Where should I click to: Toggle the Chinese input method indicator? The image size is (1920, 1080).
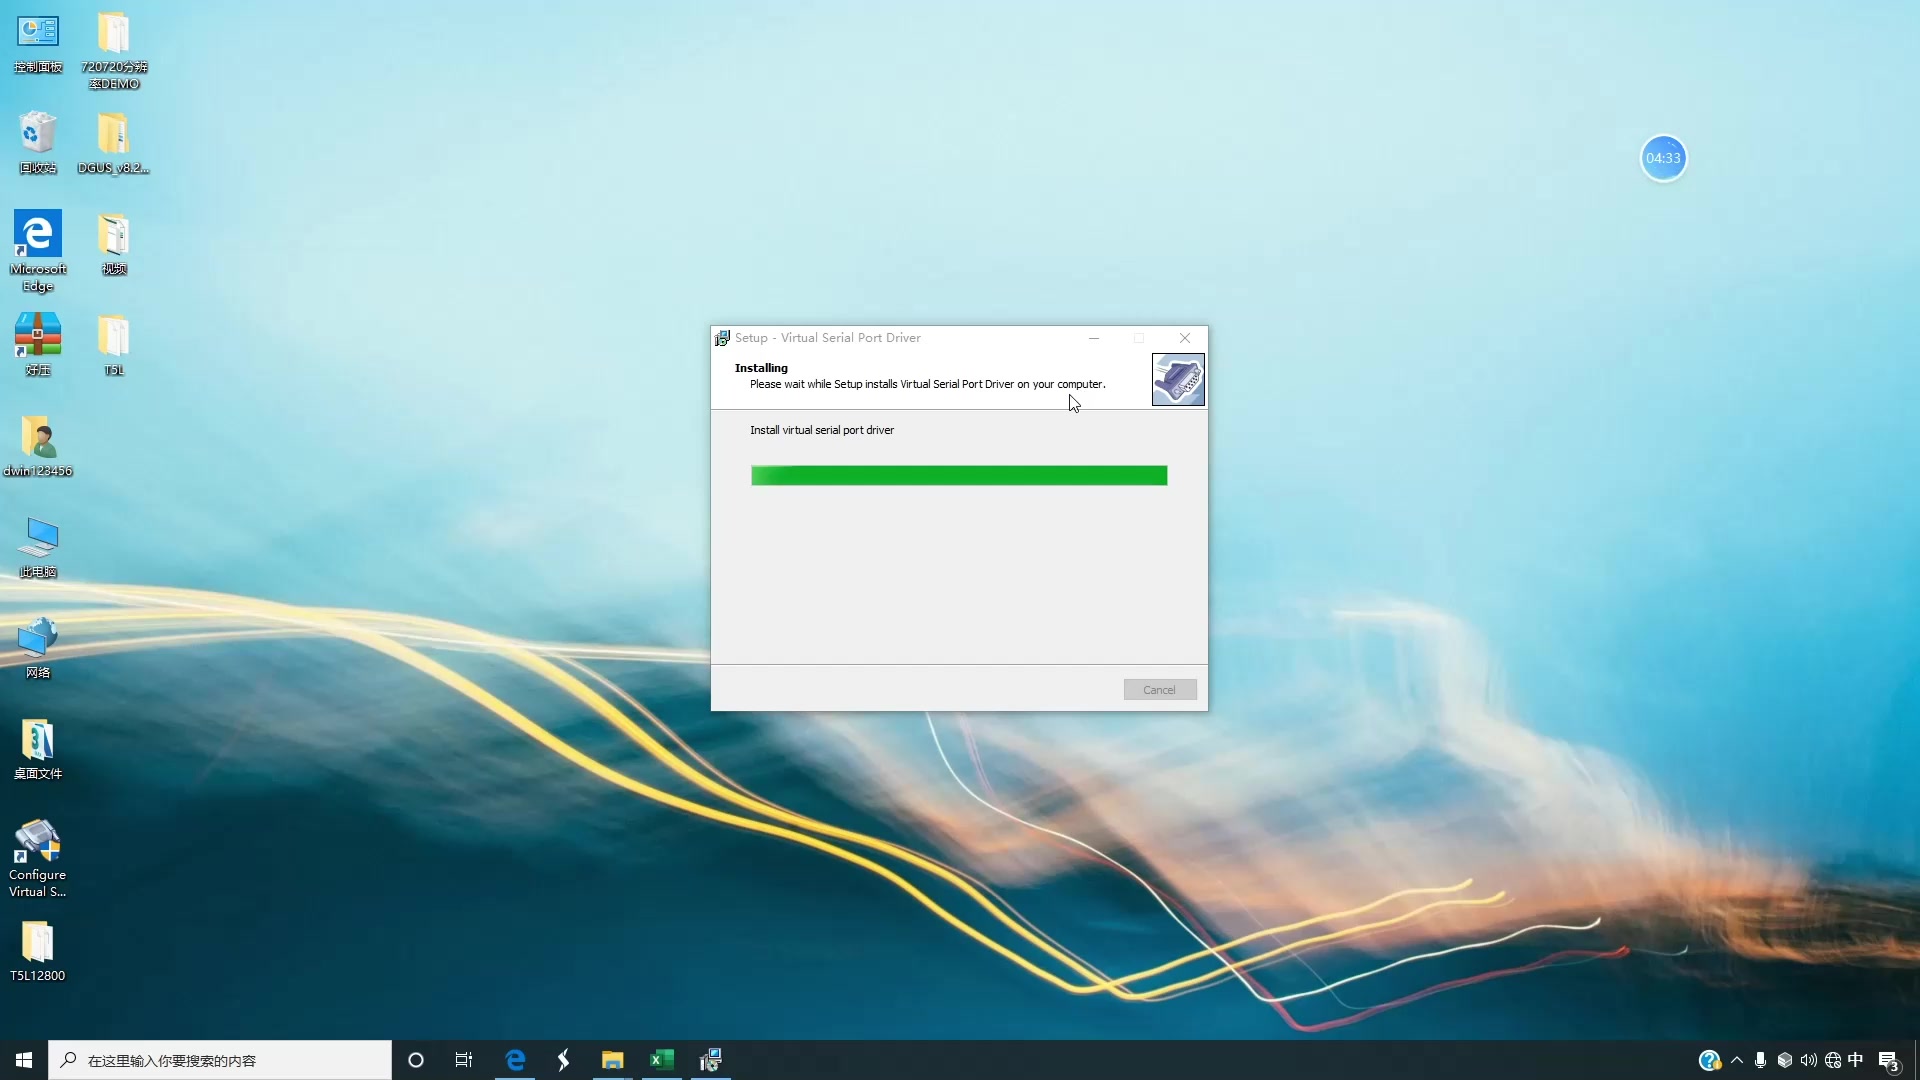pos(1856,1060)
